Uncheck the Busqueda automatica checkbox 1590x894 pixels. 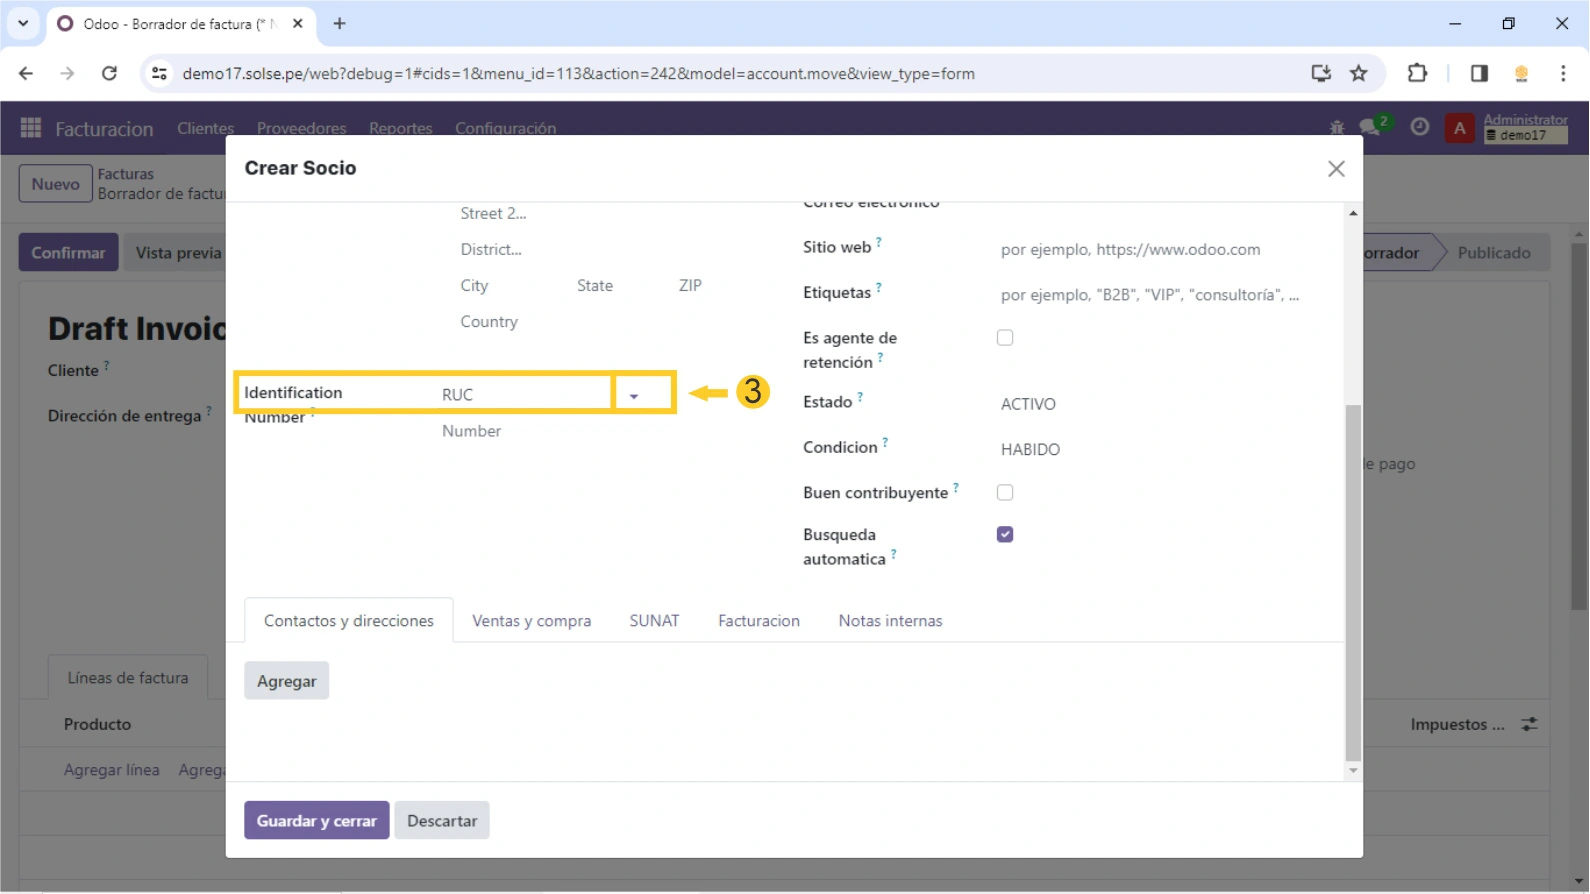pyautogui.click(x=1005, y=534)
